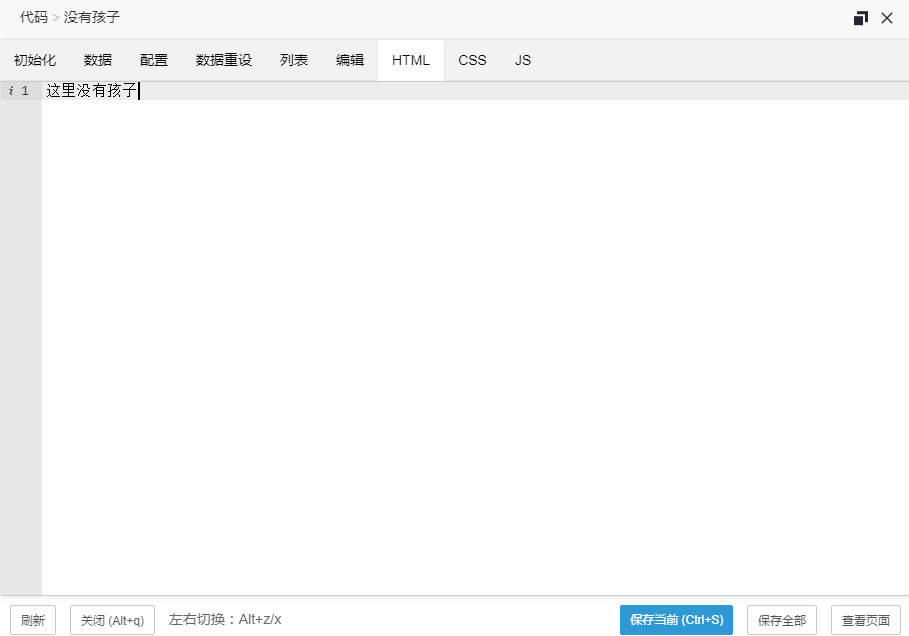Click the info marker on line 1
909x636 pixels.
coord(10,90)
